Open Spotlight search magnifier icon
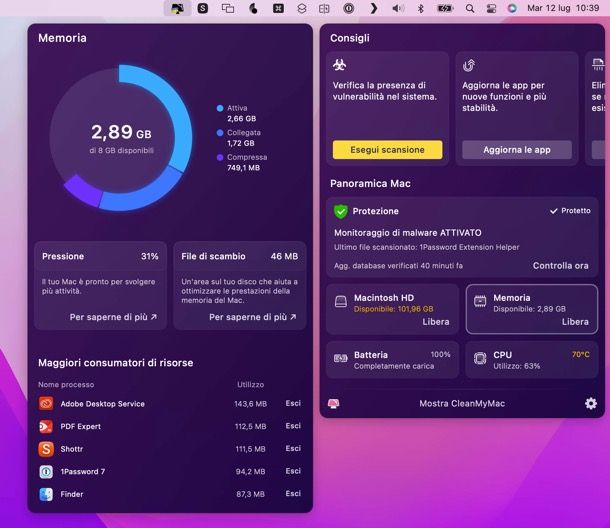Viewport: 610px width, 528px height. tap(470, 8)
